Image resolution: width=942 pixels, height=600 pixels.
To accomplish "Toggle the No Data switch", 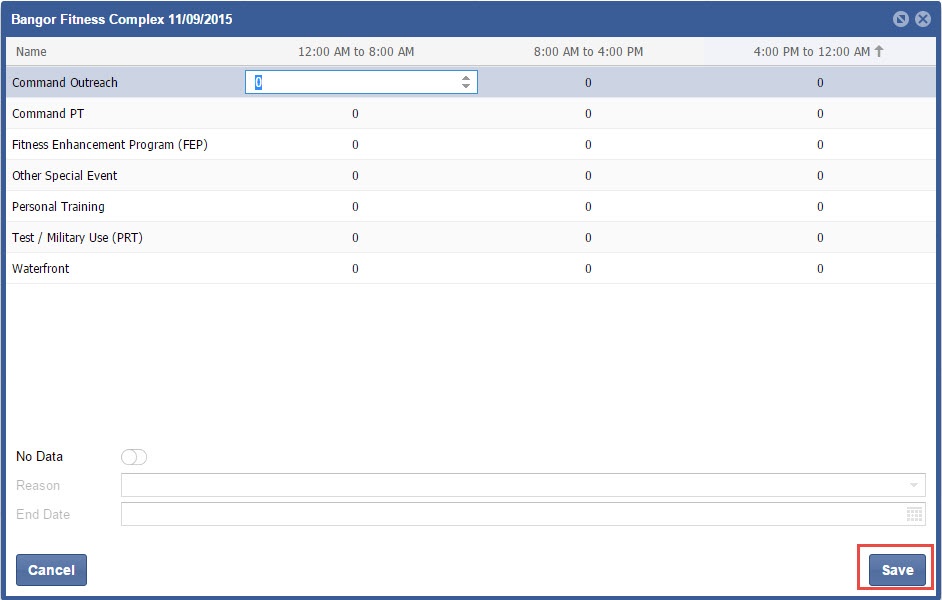I will coord(134,457).
